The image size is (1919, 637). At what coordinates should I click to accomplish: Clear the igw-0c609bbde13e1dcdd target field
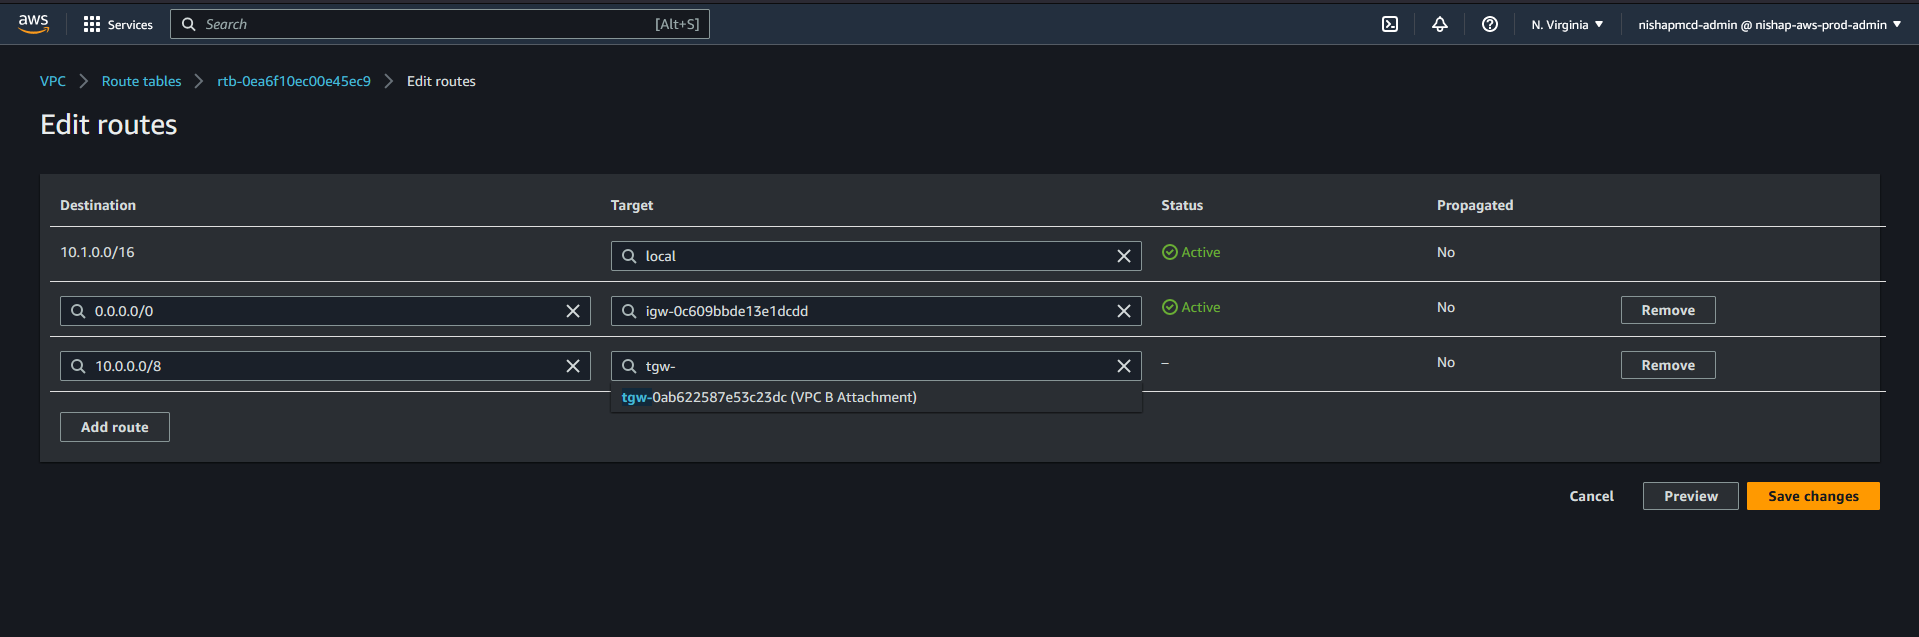click(x=1123, y=311)
